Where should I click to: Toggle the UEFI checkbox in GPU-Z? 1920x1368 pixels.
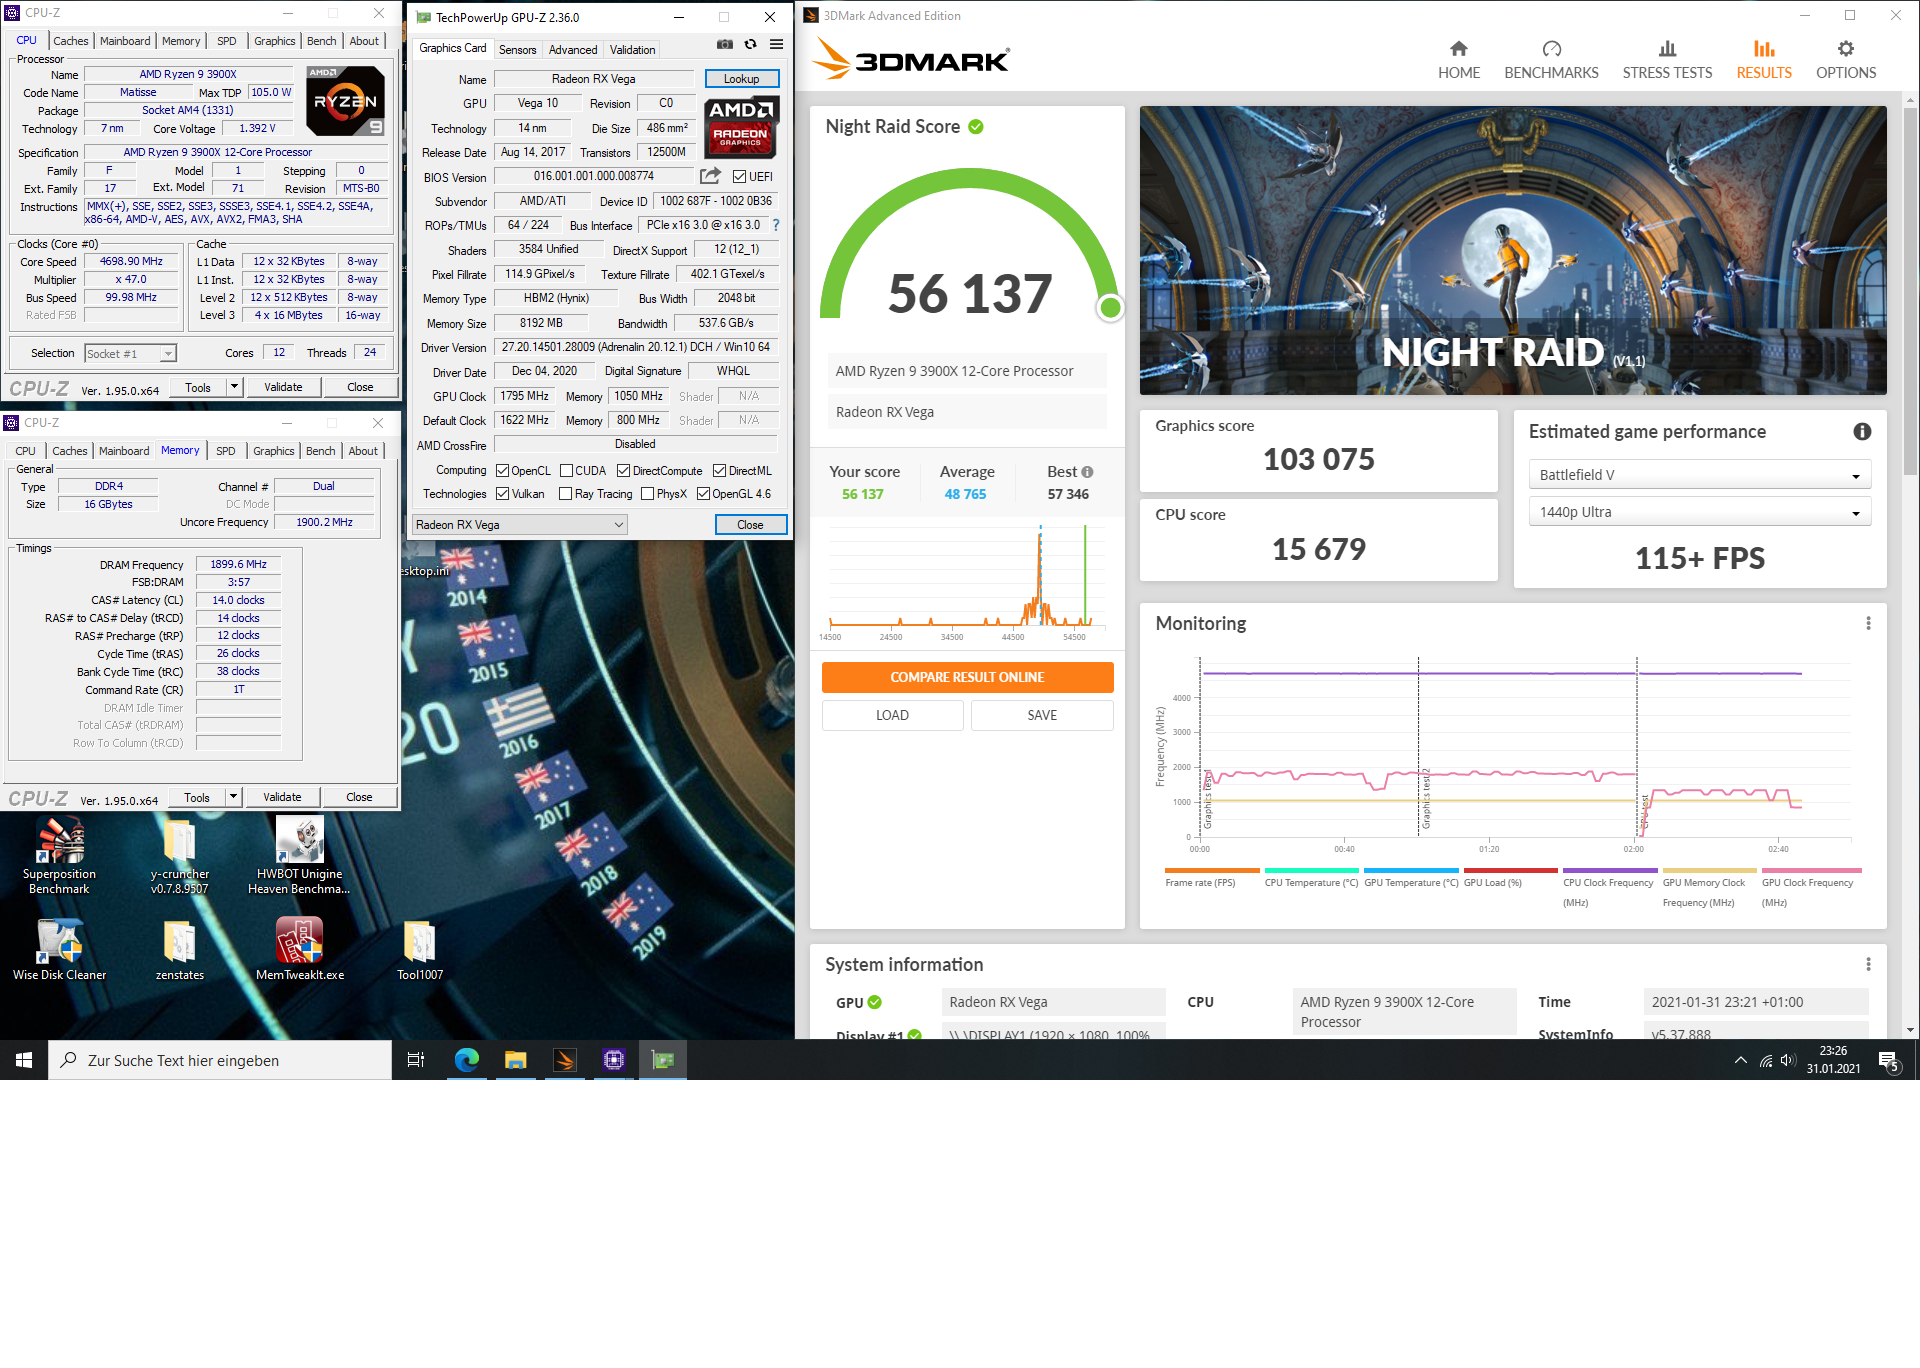739,177
